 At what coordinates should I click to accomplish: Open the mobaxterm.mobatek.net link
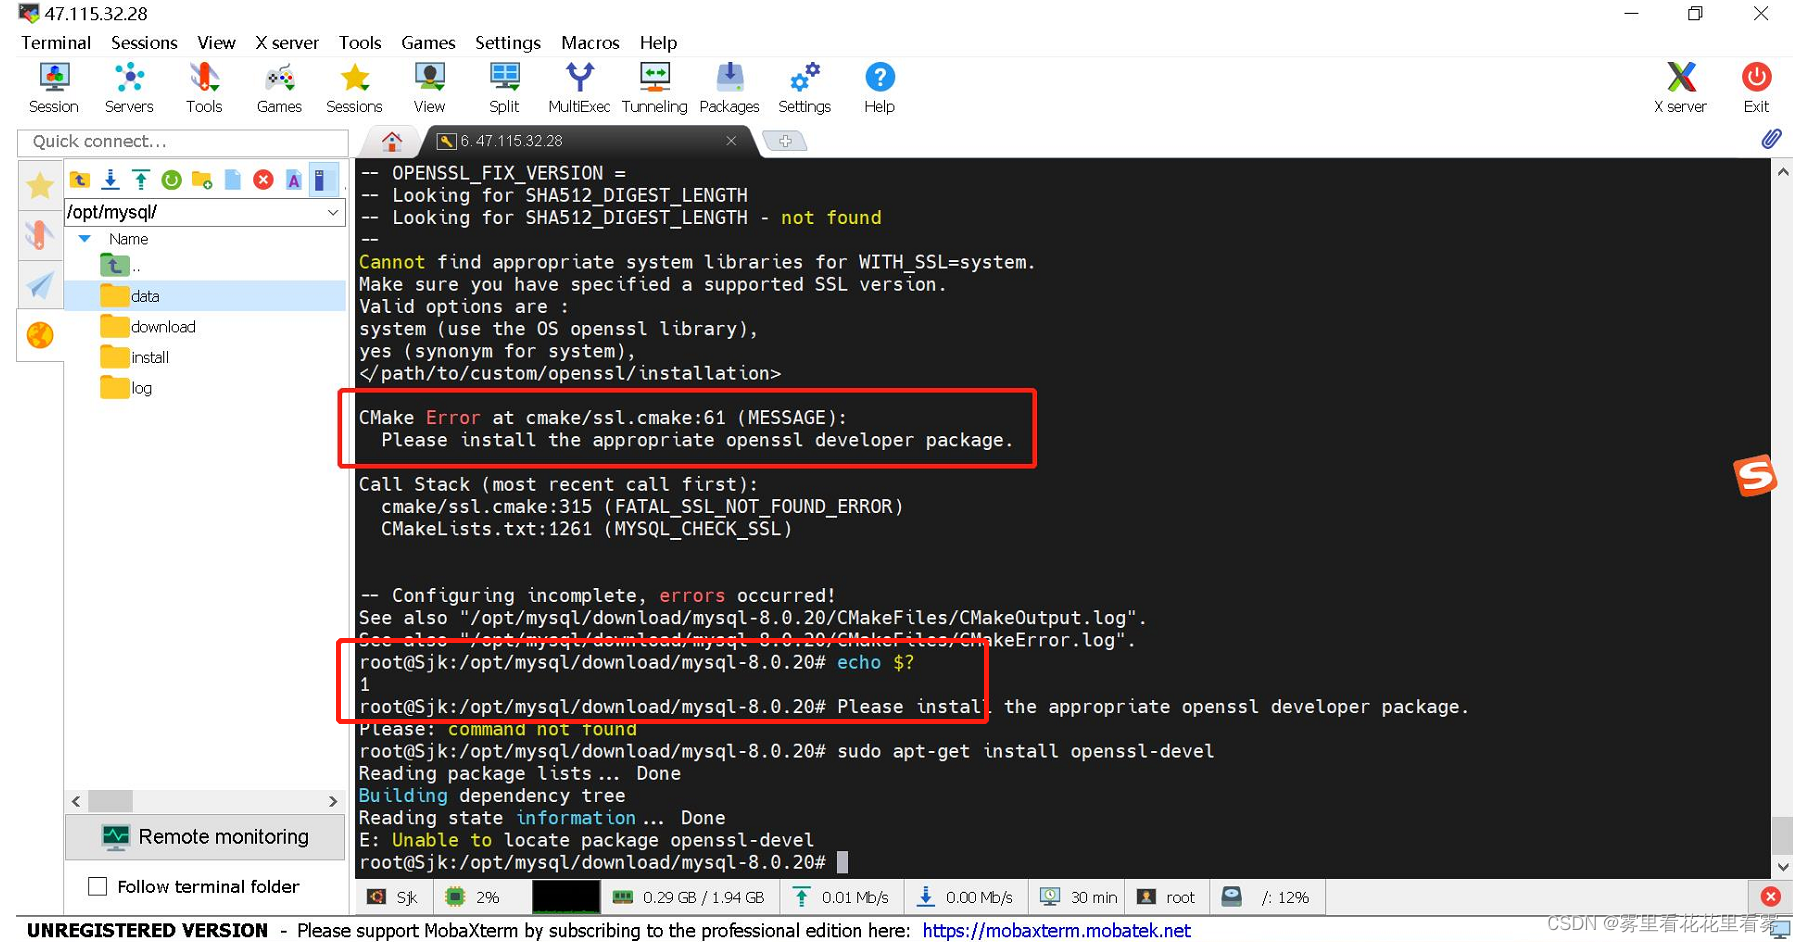1056,930
